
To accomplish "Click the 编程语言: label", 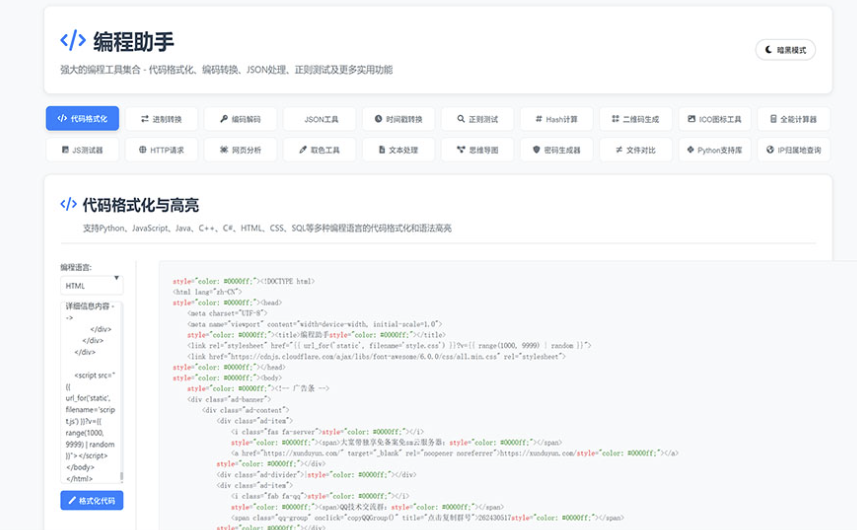I will point(76,267).
